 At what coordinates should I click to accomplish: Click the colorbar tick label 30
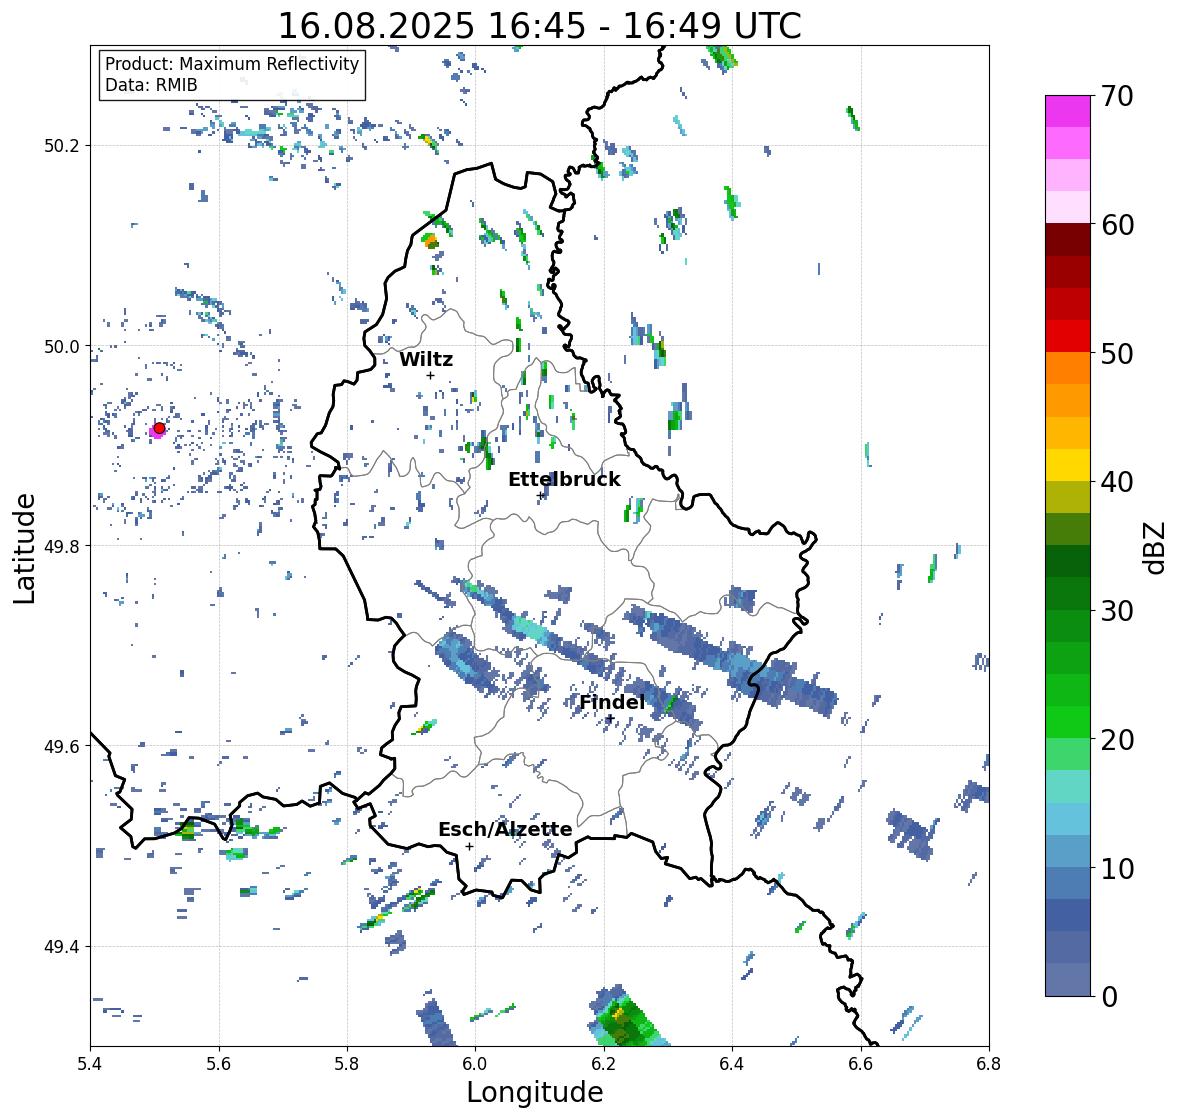tap(1117, 610)
